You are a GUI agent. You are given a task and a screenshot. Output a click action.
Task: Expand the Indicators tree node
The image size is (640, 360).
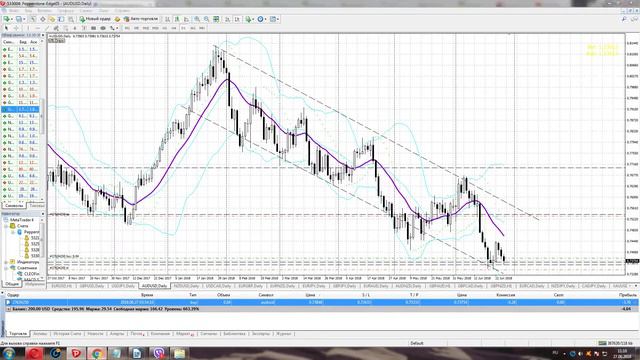click(6, 262)
